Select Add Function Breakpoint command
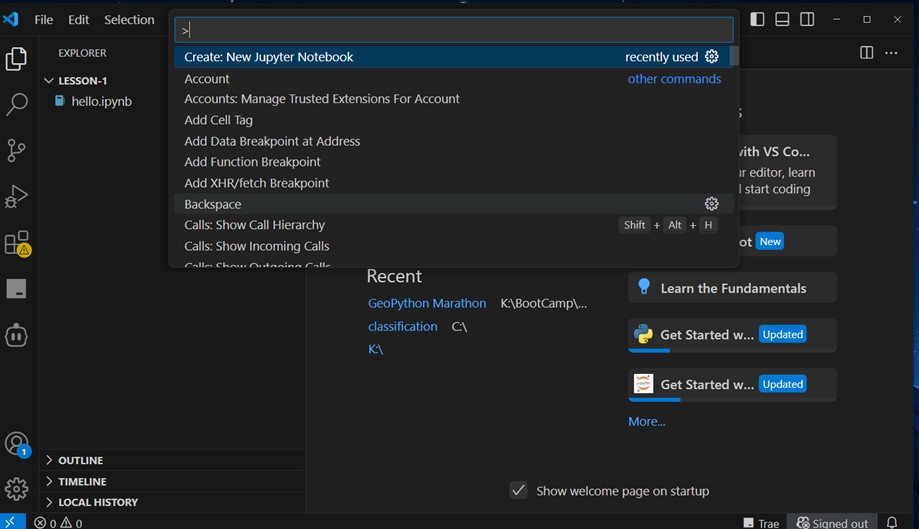This screenshot has height=529, width=919. (x=454, y=162)
